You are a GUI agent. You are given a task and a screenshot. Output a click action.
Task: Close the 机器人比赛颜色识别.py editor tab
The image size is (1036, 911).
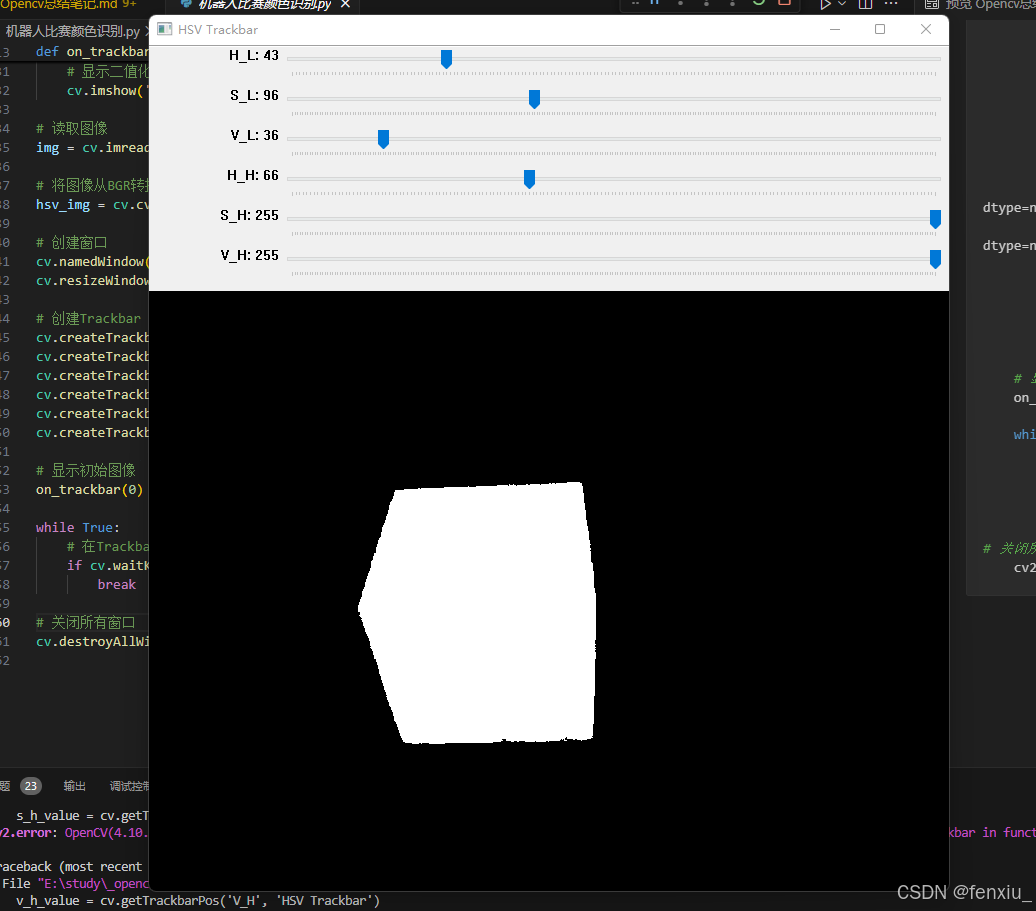click(345, 5)
